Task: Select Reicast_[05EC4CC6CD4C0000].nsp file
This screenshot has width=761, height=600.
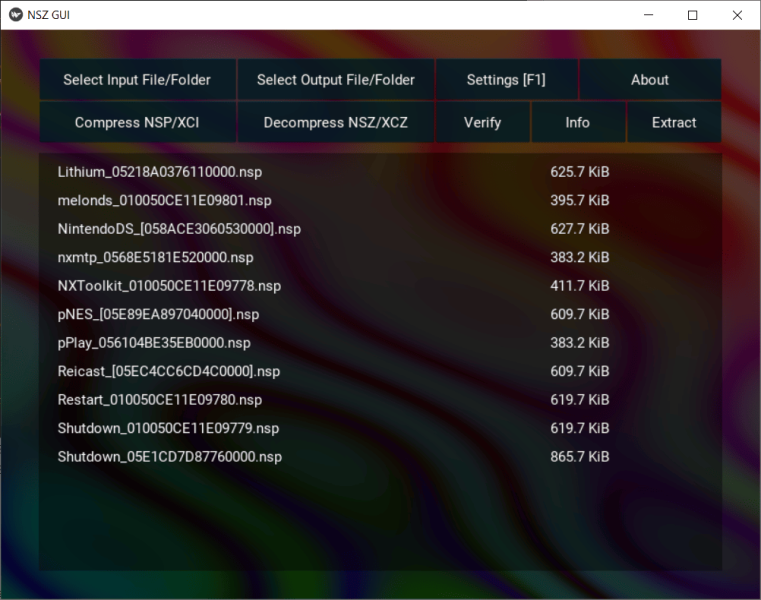Action: pos(168,371)
